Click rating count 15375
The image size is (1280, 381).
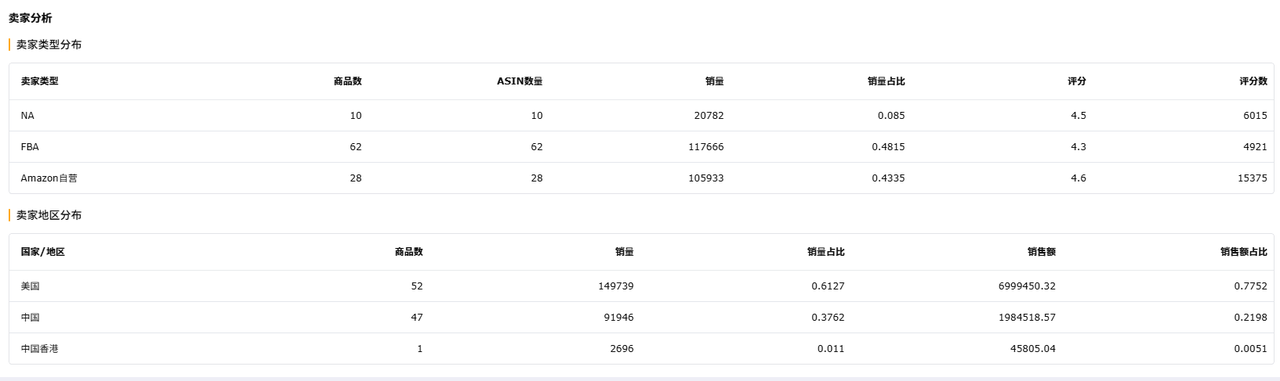click(1252, 178)
